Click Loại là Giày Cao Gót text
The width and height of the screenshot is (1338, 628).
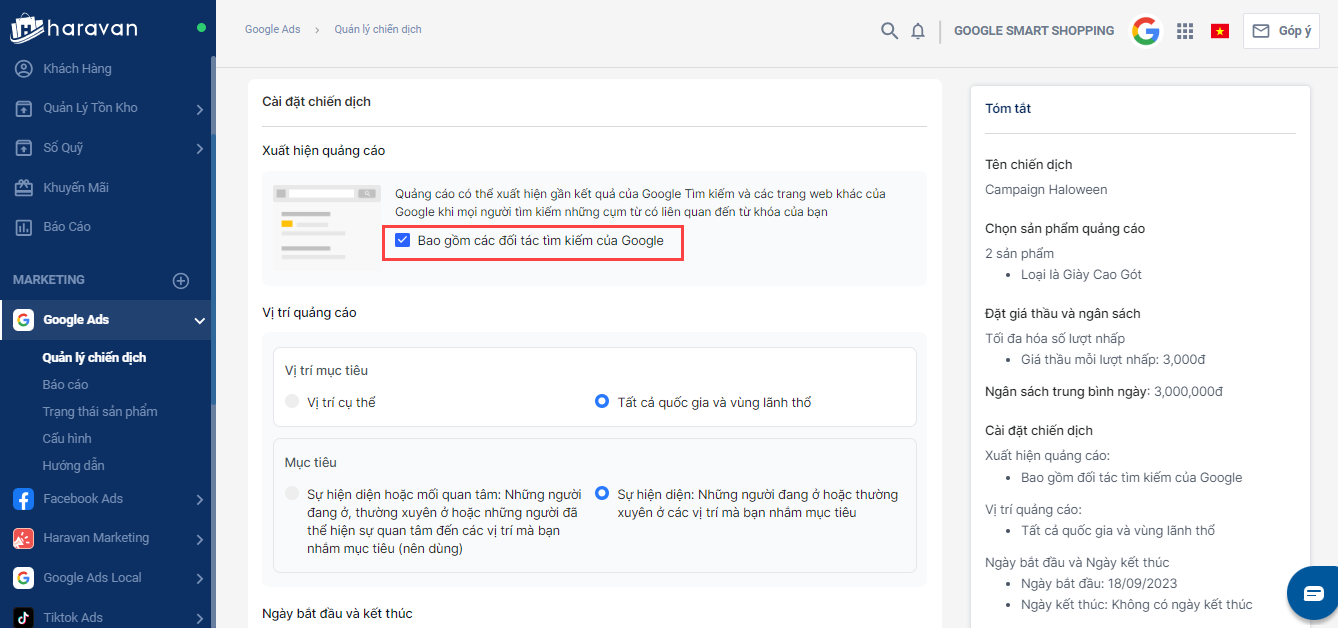coord(1081,274)
